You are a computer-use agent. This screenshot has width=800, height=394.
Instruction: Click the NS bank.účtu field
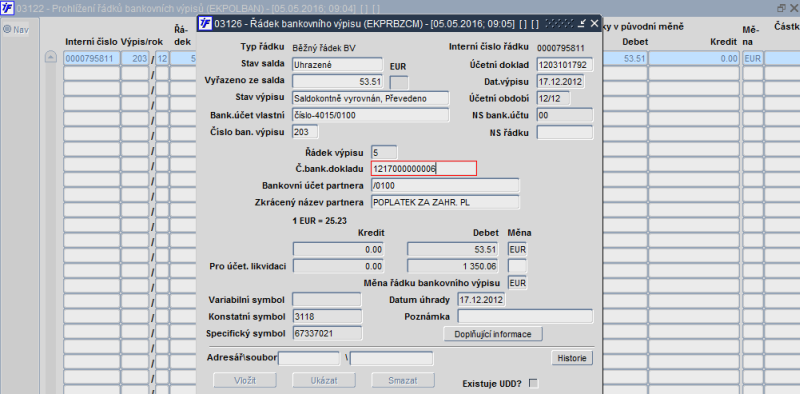pos(565,115)
